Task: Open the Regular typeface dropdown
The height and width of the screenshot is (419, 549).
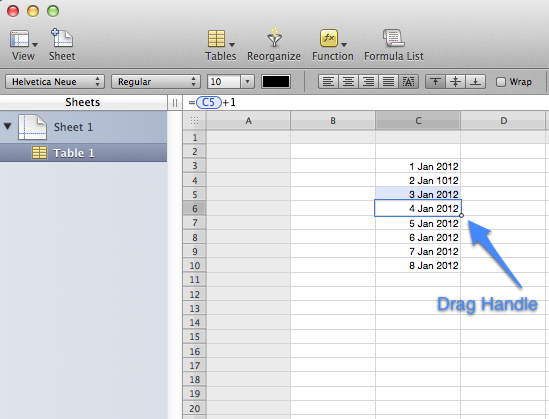Action: tap(156, 82)
